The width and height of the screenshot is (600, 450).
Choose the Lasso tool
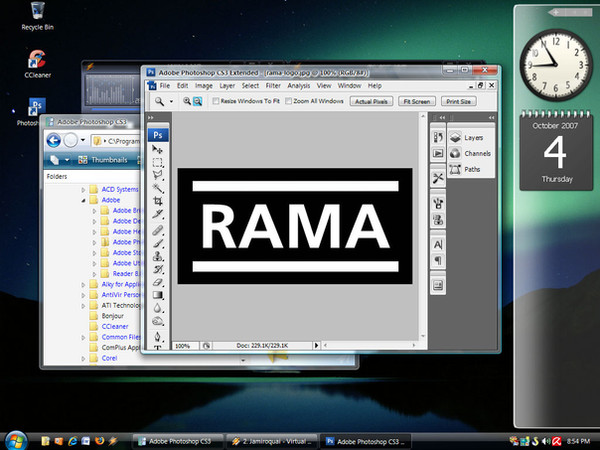(158, 175)
